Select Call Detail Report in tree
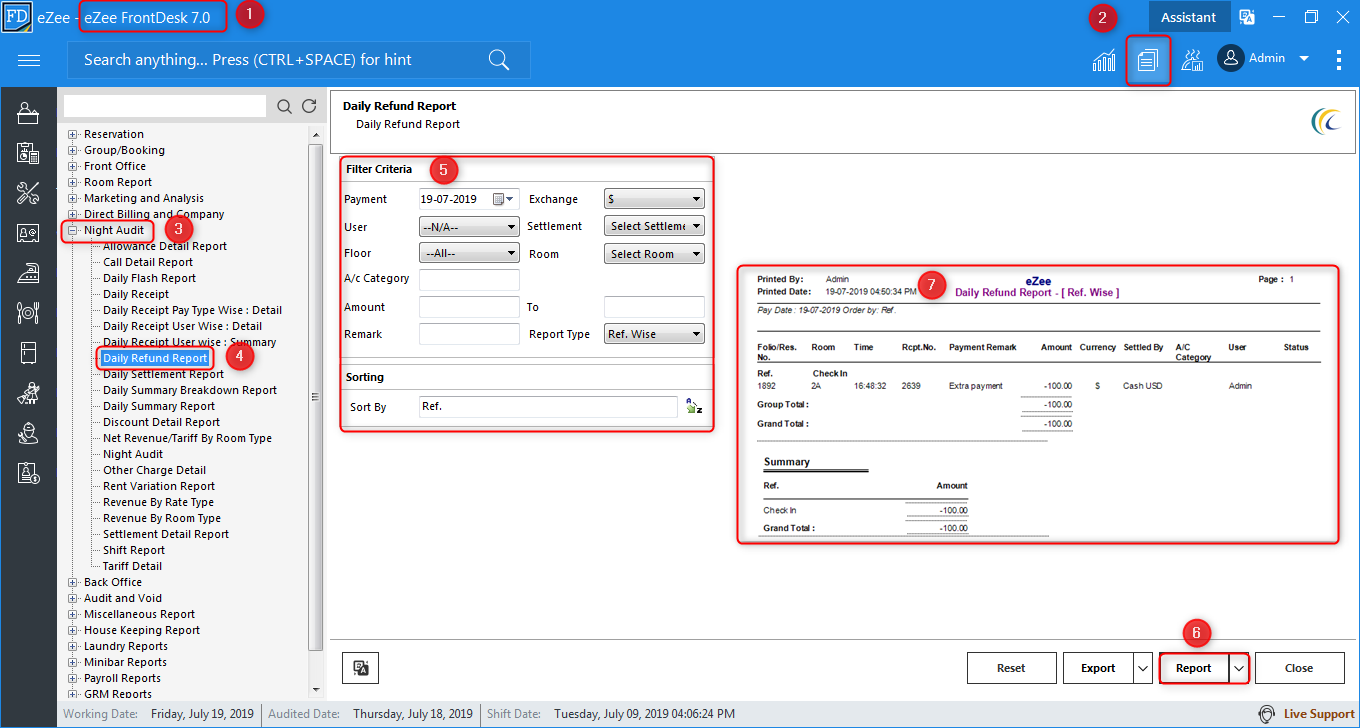The image size is (1360, 728). (148, 262)
